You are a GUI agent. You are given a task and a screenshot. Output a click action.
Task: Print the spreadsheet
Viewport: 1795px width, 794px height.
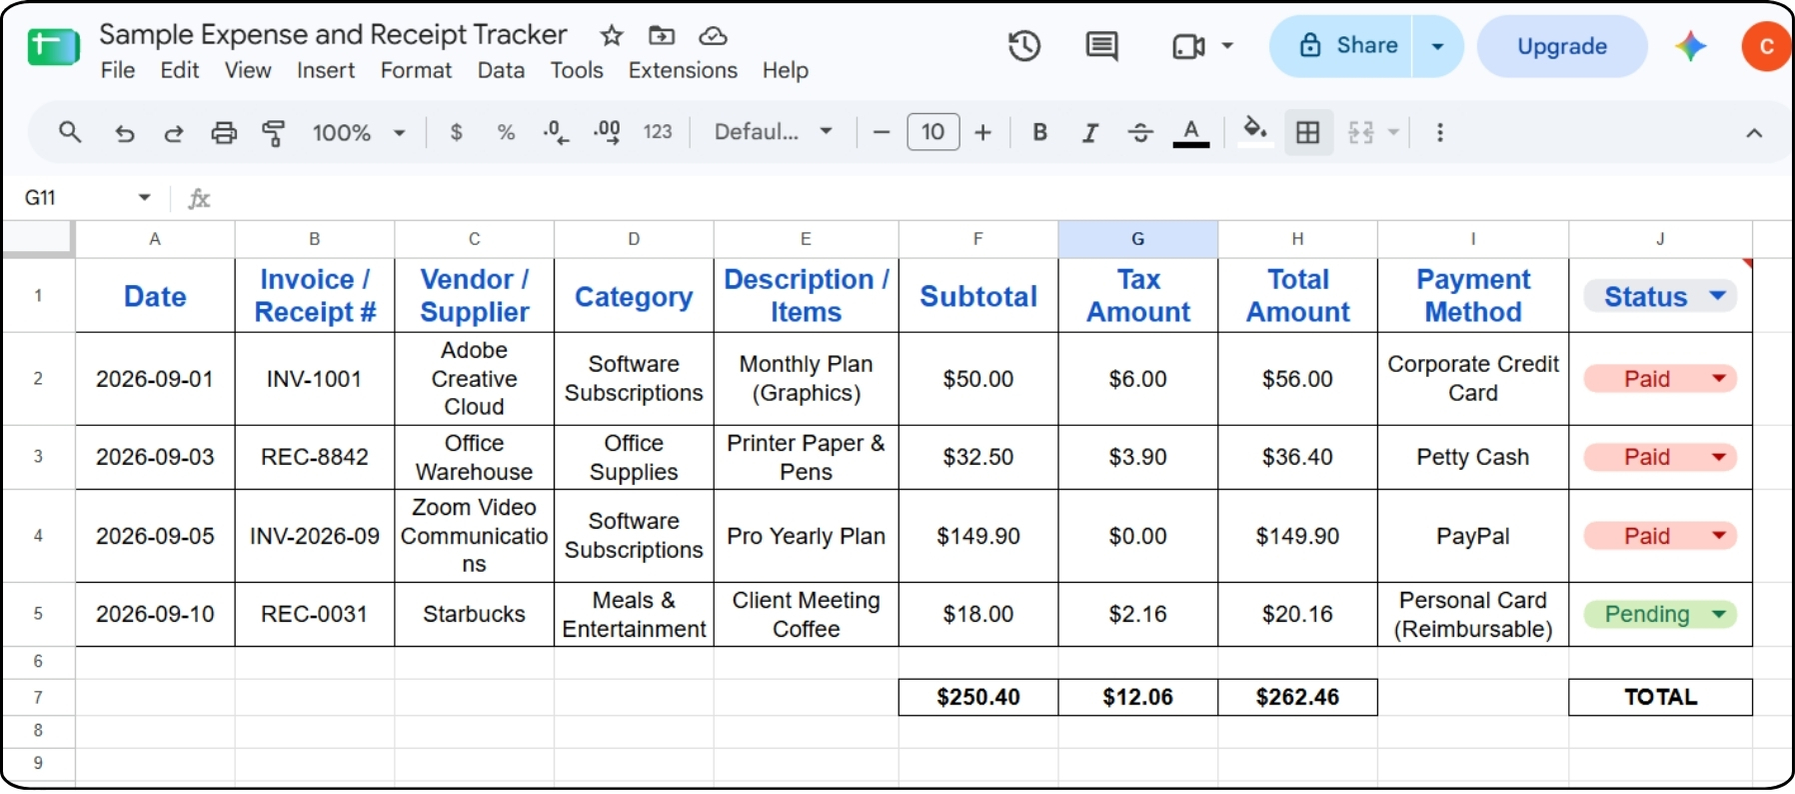coord(224,133)
